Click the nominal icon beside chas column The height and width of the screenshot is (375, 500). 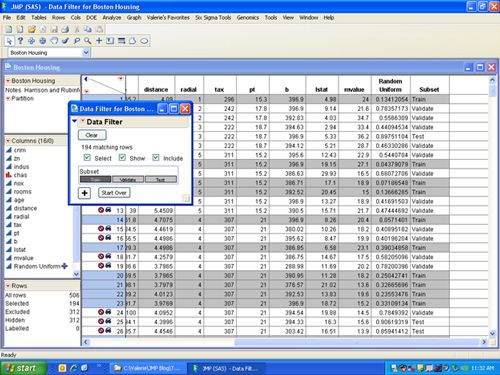pos(9,175)
